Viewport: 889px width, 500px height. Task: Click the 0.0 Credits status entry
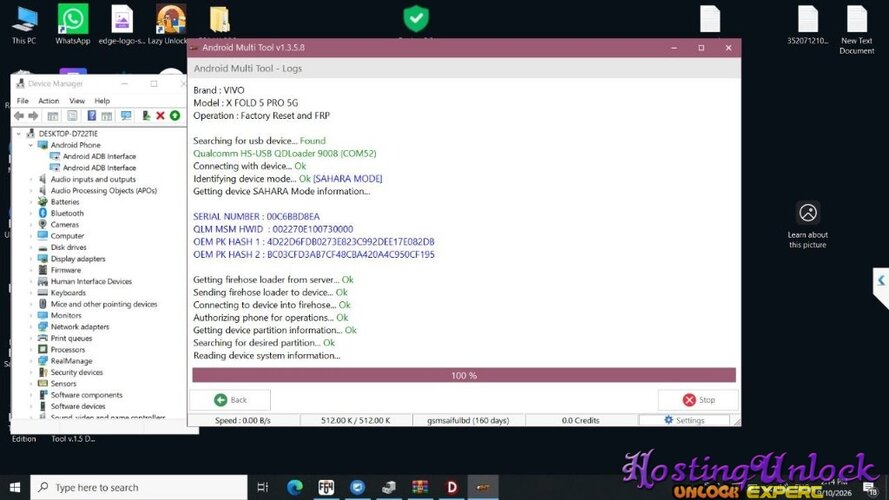[x=581, y=420]
